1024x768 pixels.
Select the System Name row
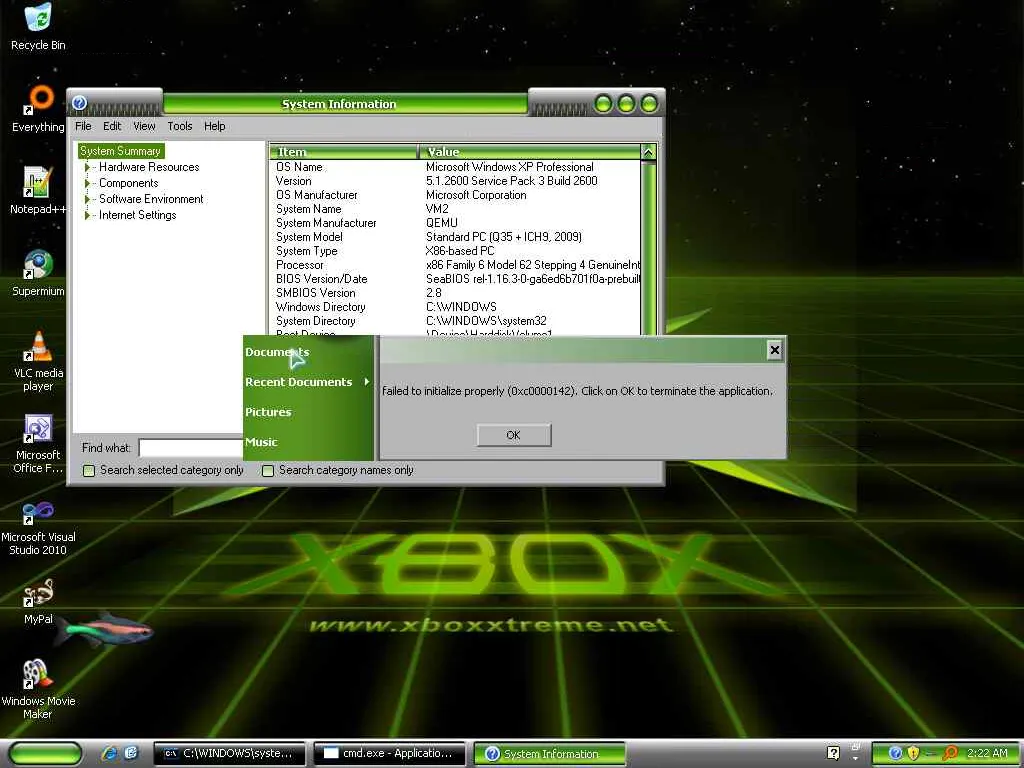tap(455, 209)
